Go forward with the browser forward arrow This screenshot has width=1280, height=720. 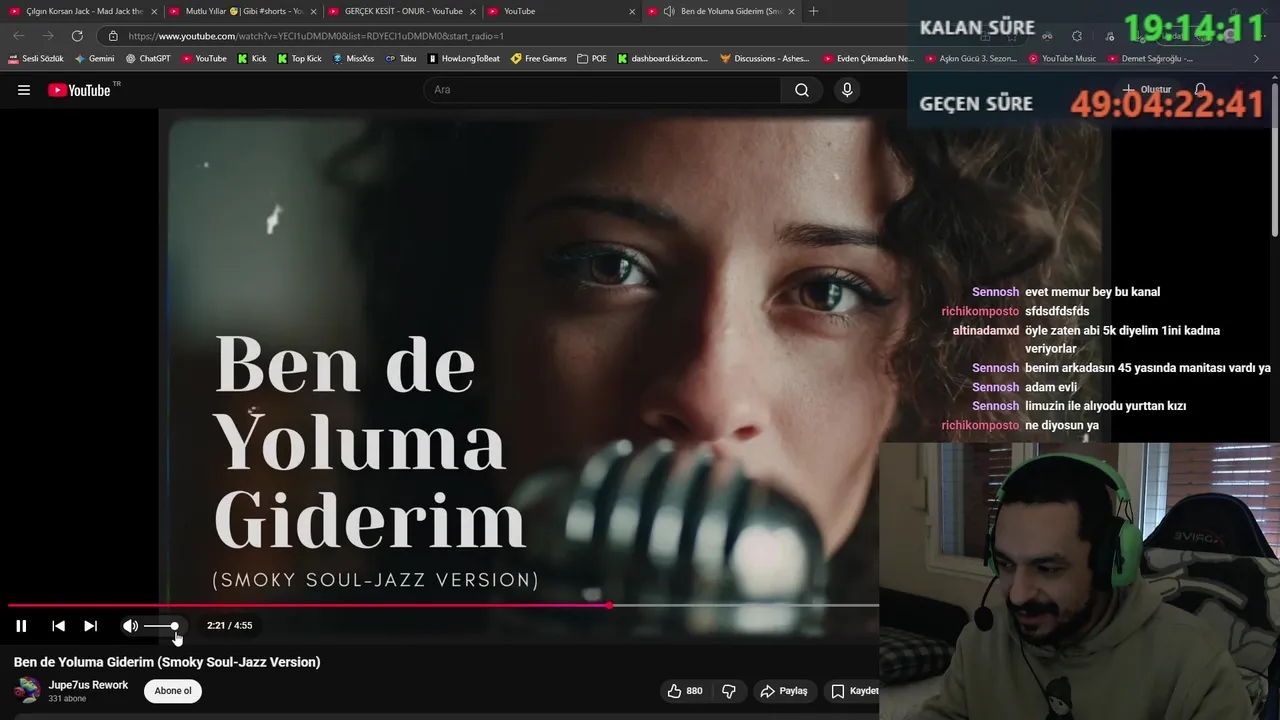coord(48,36)
